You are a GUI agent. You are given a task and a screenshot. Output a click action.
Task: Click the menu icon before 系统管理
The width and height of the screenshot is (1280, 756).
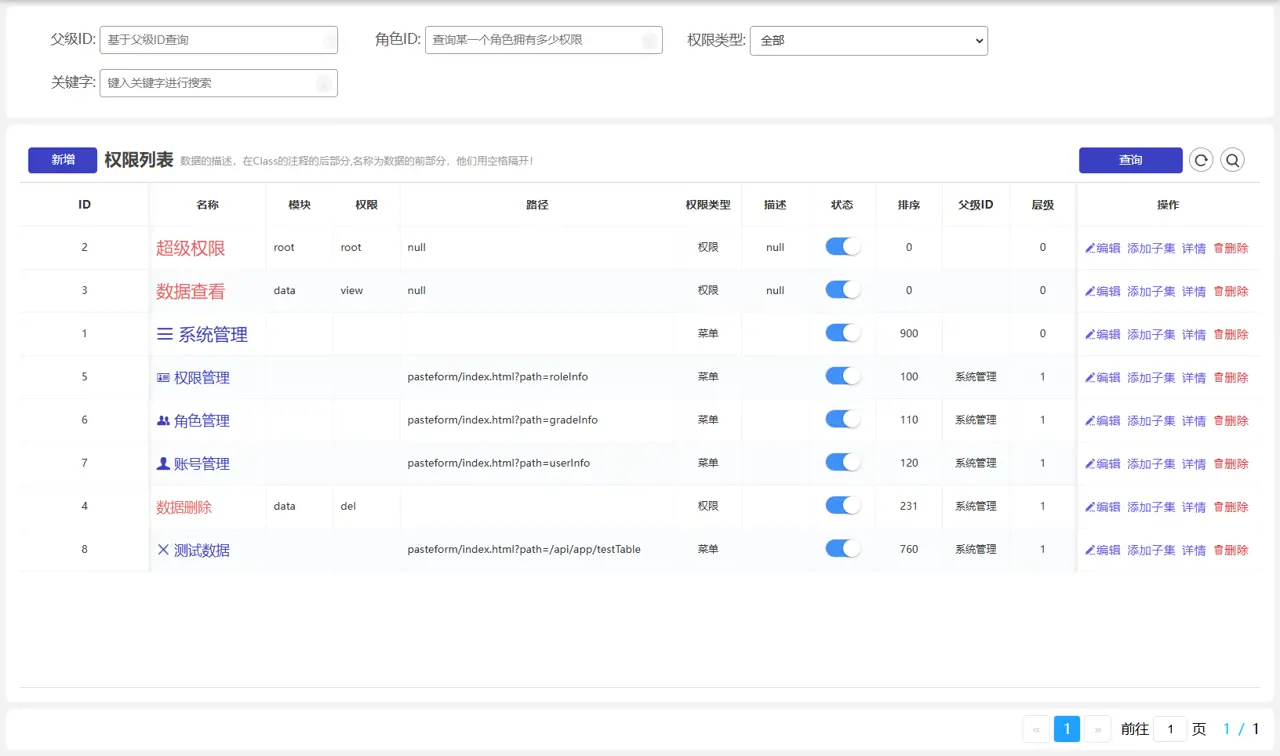point(165,334)
